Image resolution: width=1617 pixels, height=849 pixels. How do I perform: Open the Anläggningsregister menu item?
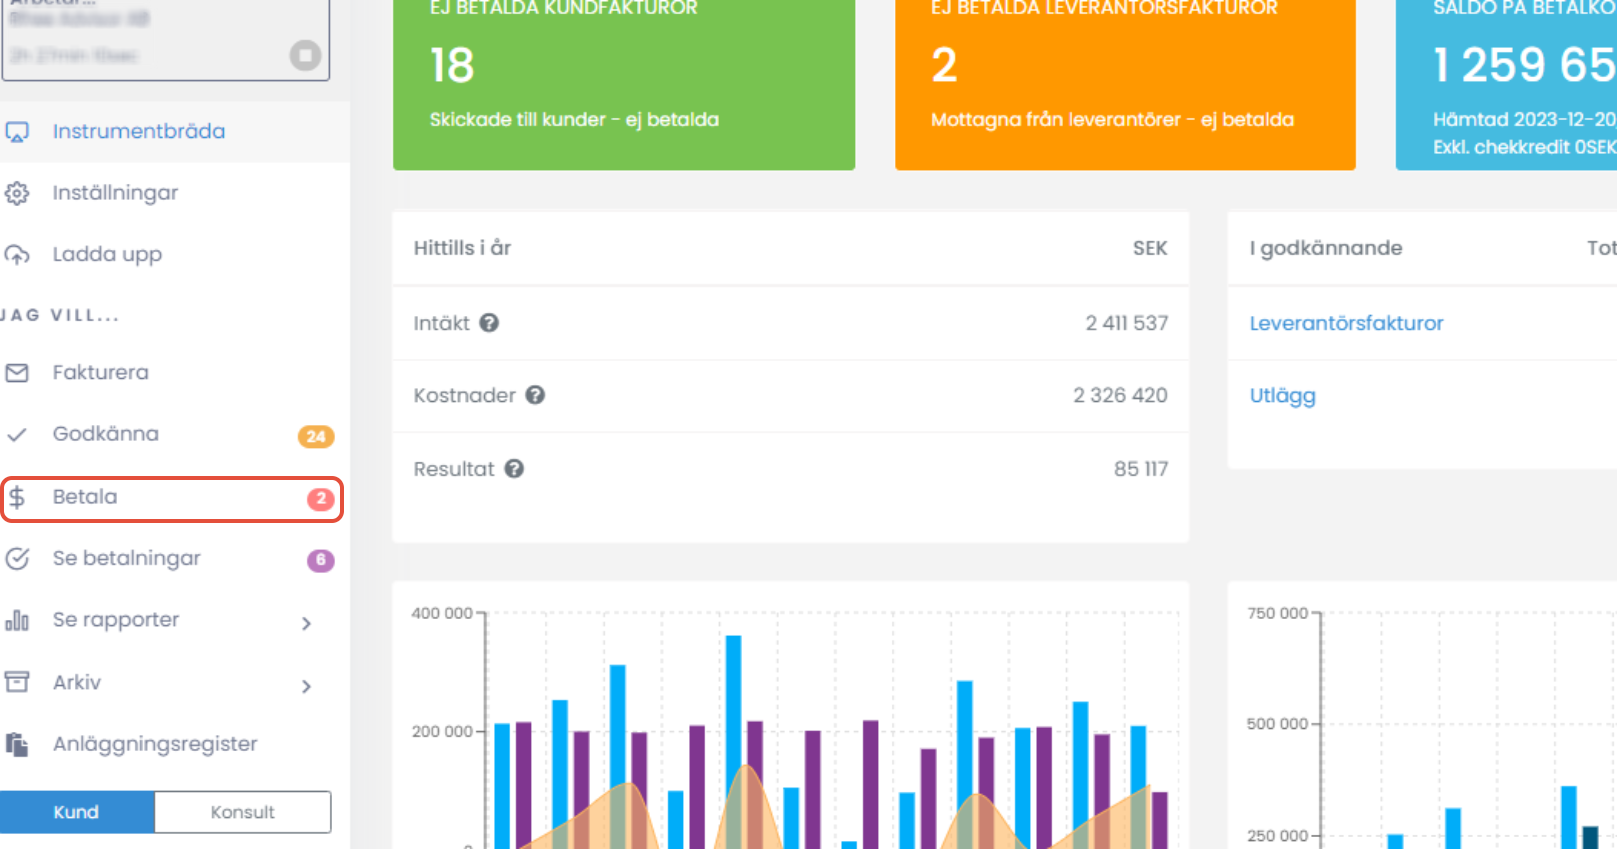pos(175,745)
